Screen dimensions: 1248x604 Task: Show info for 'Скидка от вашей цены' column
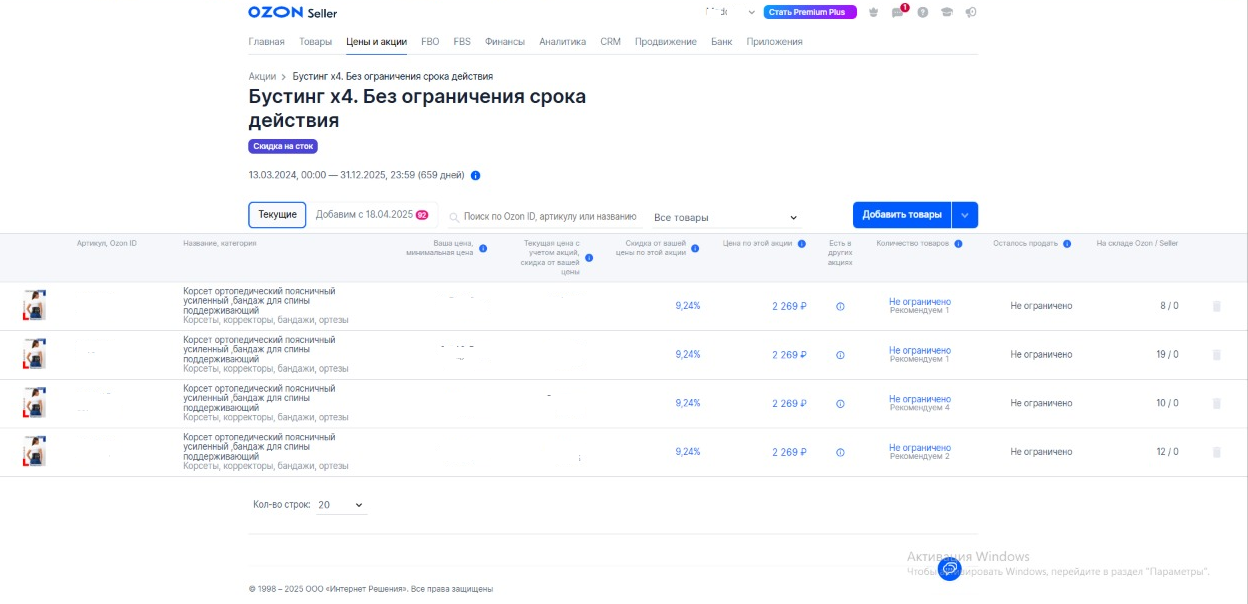point(695,248)
